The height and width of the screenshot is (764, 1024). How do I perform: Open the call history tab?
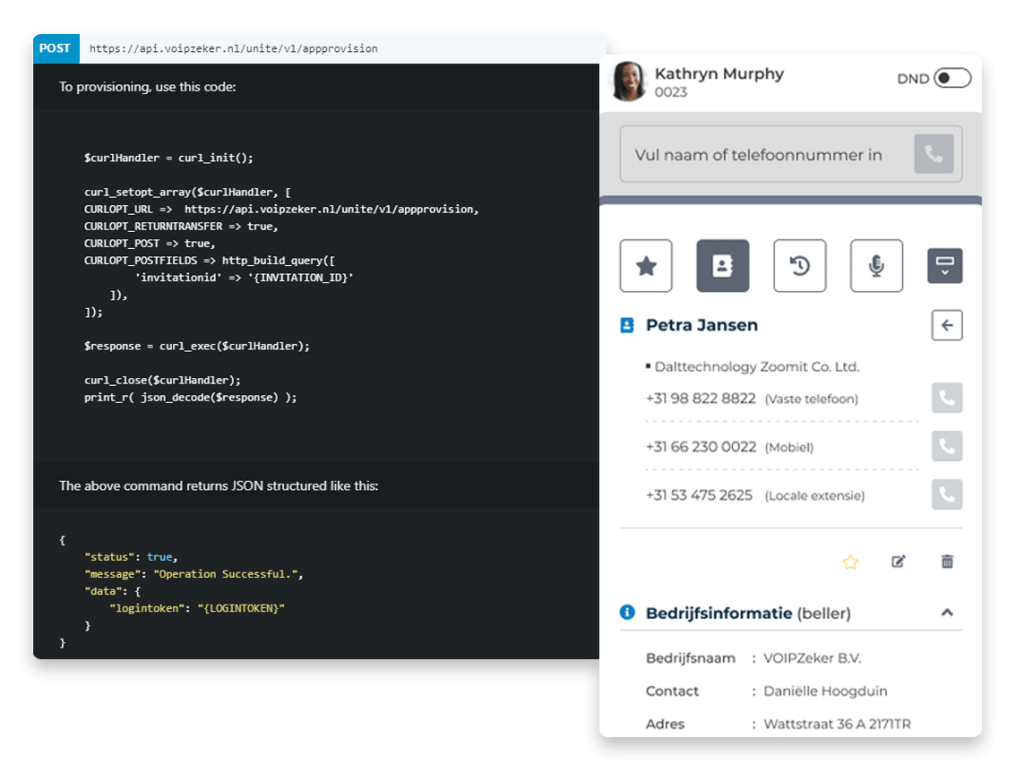[x=799, y=266]
